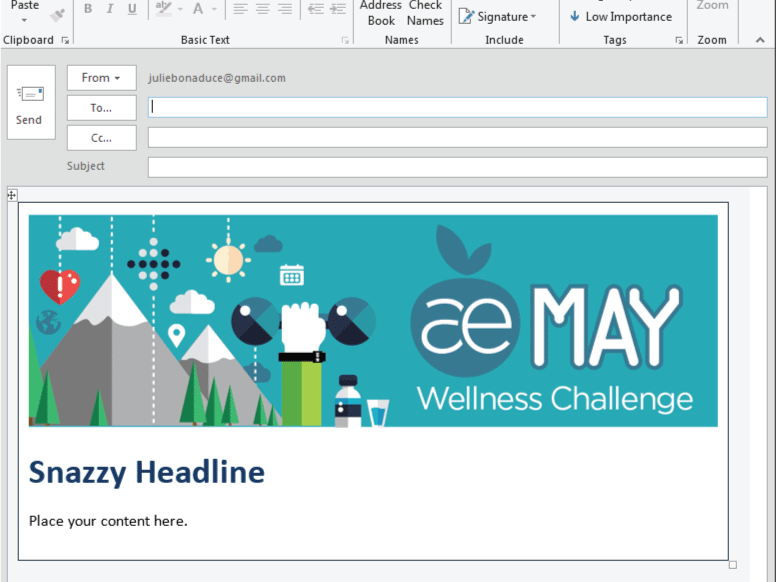Open the Address Book

pos(381,13)
